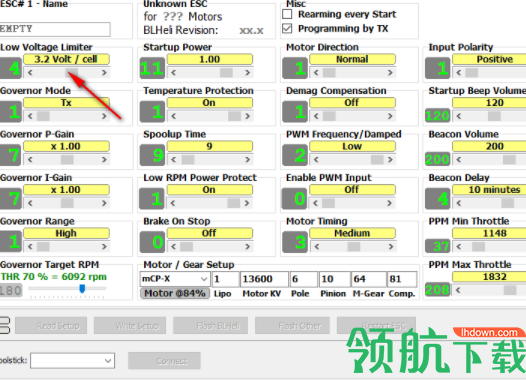The height and width of the screenshot is (380, 526).
Task: Decrease Governor P-Gain with left arrow
Action: [x=30, y=160]
